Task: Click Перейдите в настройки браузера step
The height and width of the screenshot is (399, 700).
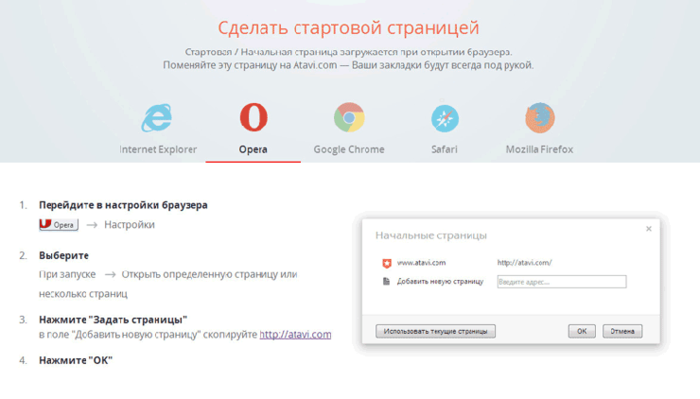Action: pyautogui.click(x=123, y=205)
